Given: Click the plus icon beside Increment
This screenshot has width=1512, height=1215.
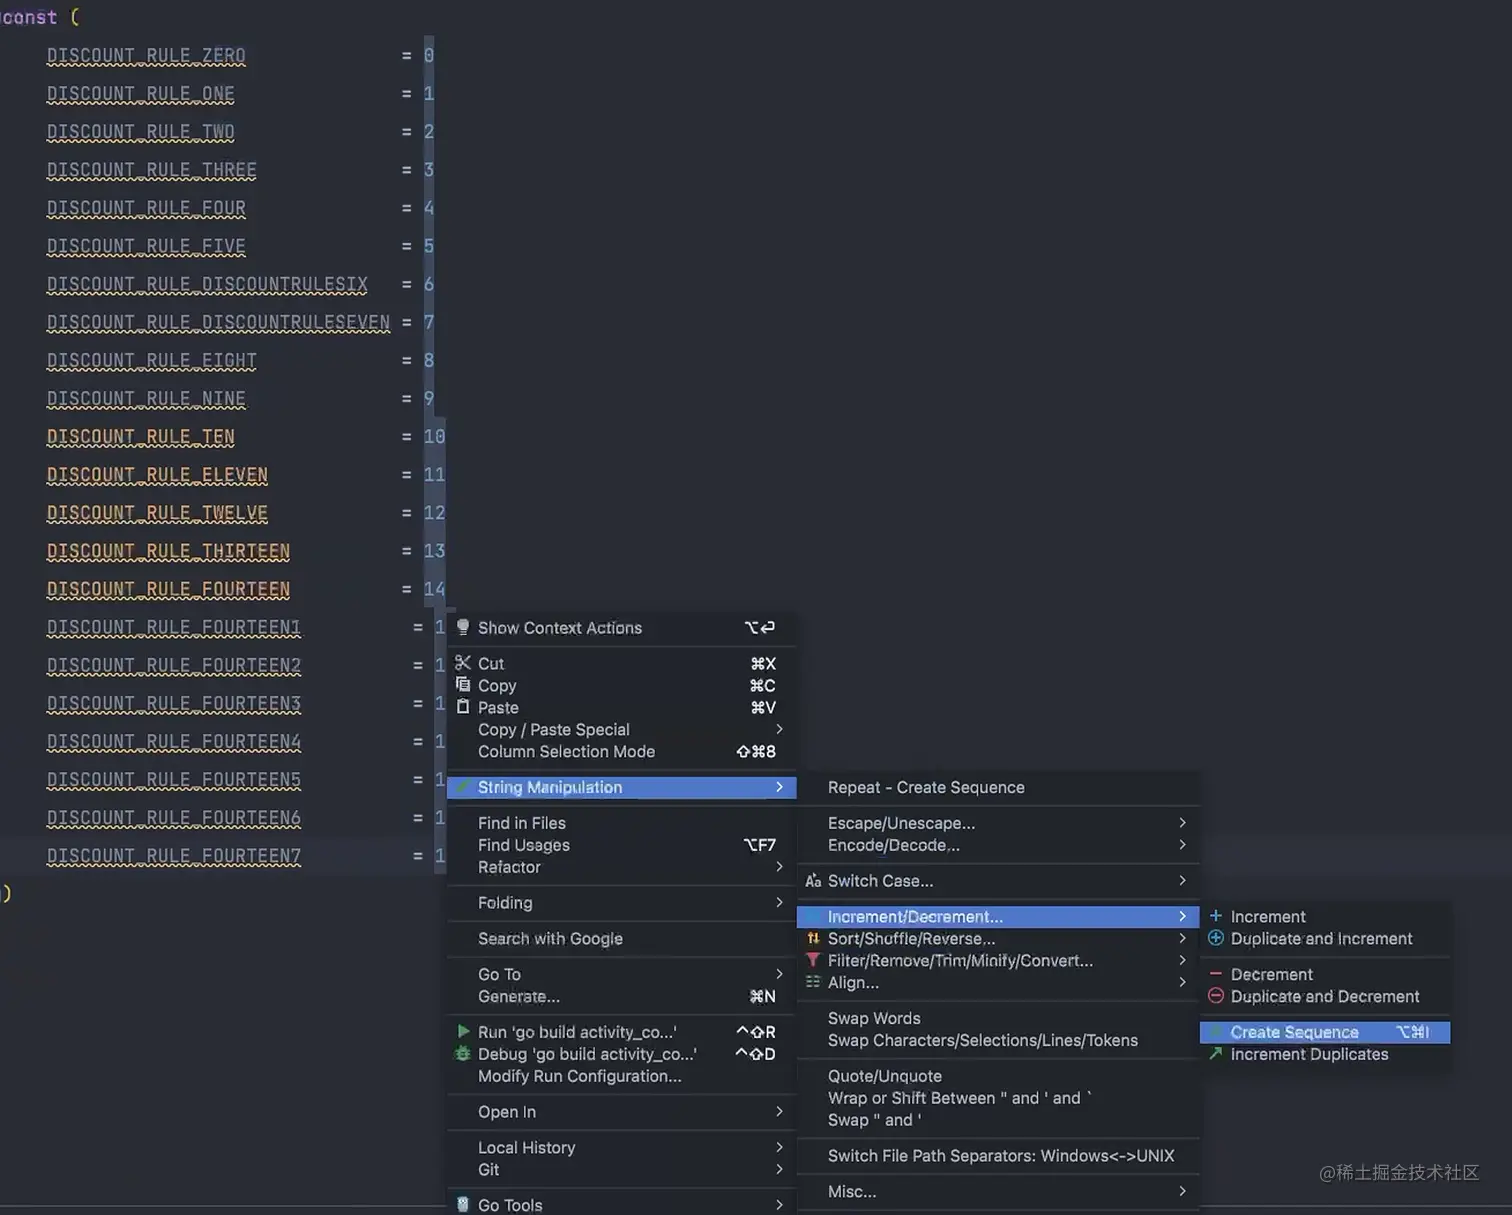Looking at the screenshot, I should (1216, 916).
